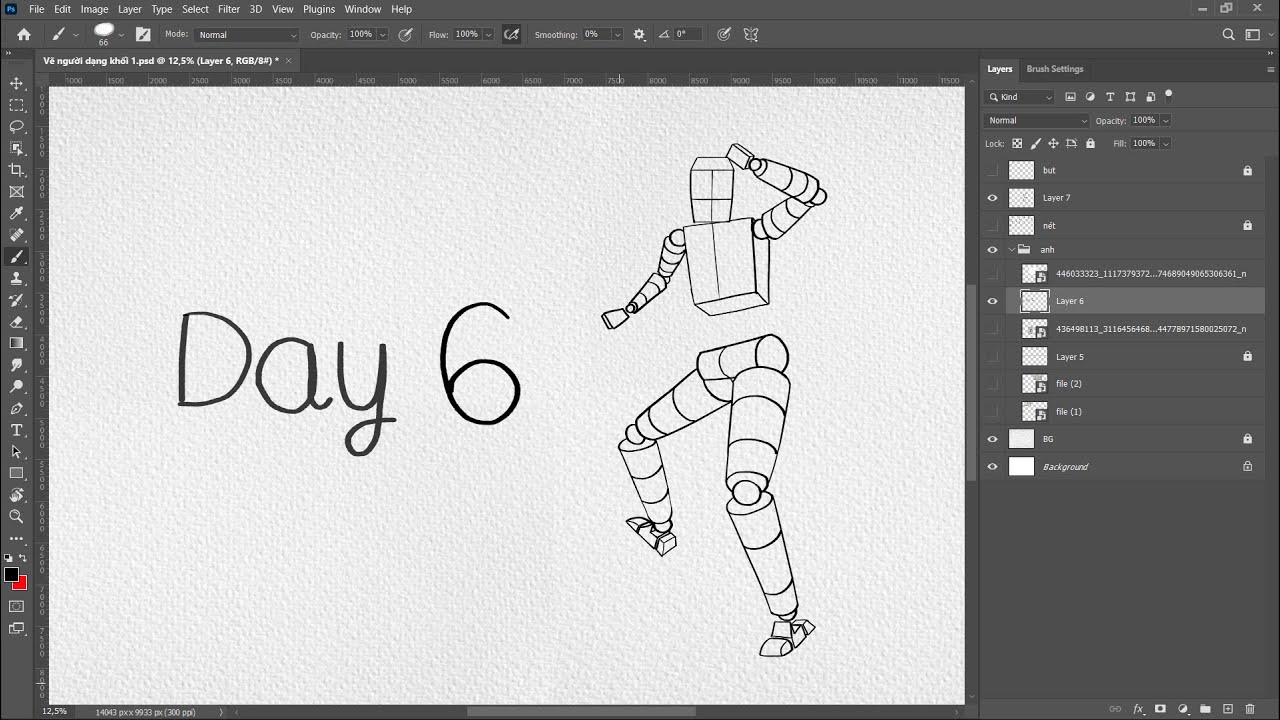
Task: Select the Clone Stamp tool
Action: [16, 279]
